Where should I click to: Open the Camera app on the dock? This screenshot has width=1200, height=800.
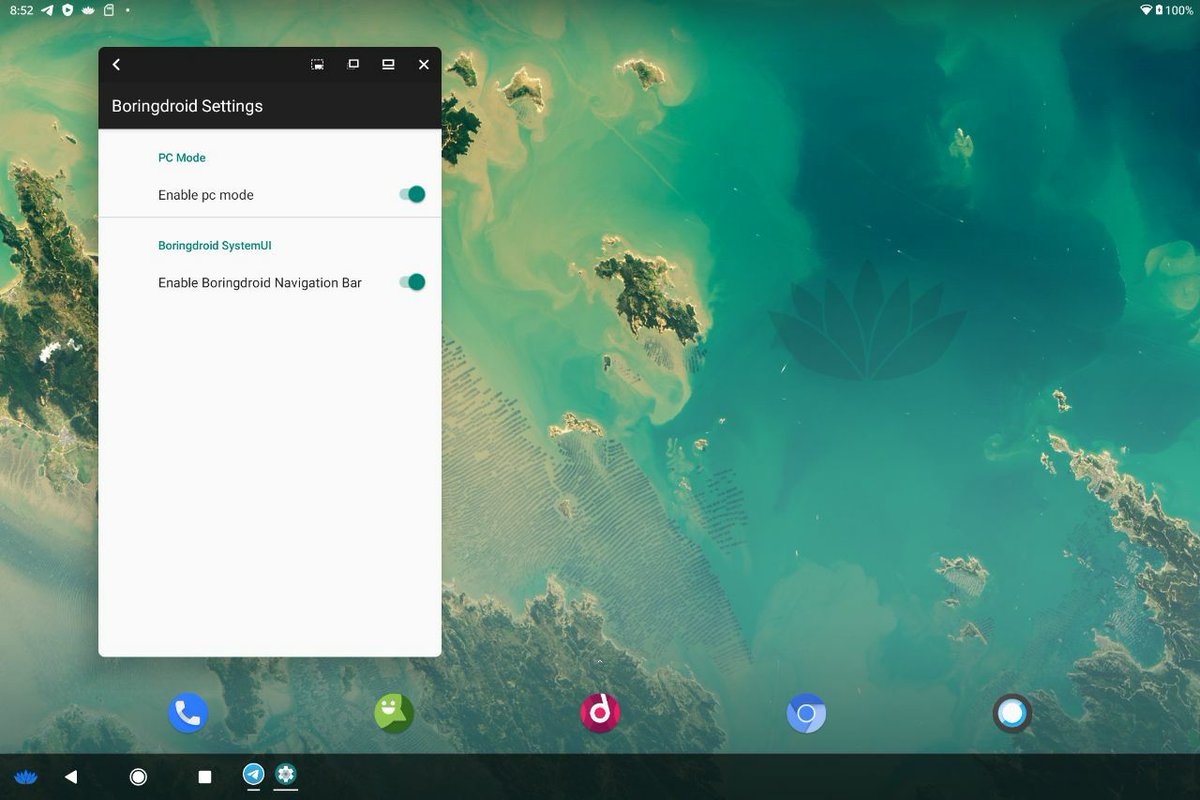coord(1012,713)
